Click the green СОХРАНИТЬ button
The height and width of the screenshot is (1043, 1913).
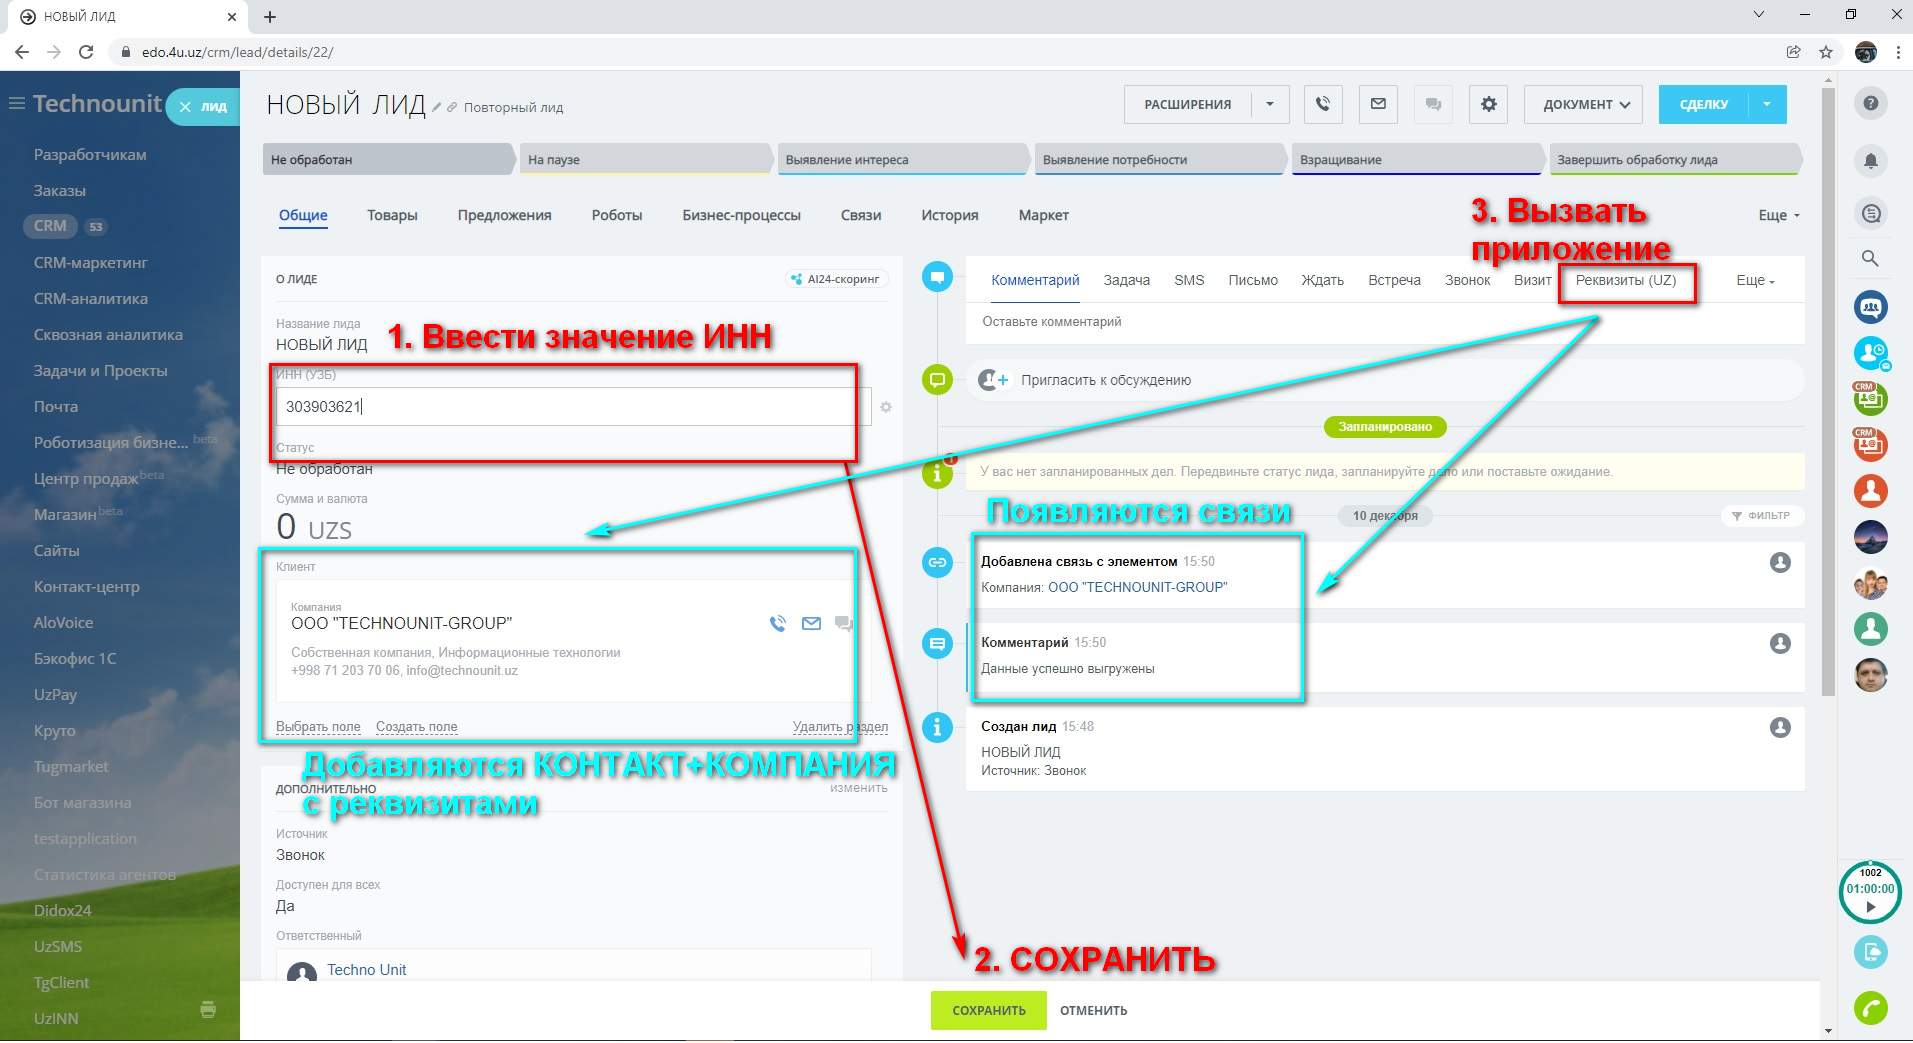tap(989, 1010)
